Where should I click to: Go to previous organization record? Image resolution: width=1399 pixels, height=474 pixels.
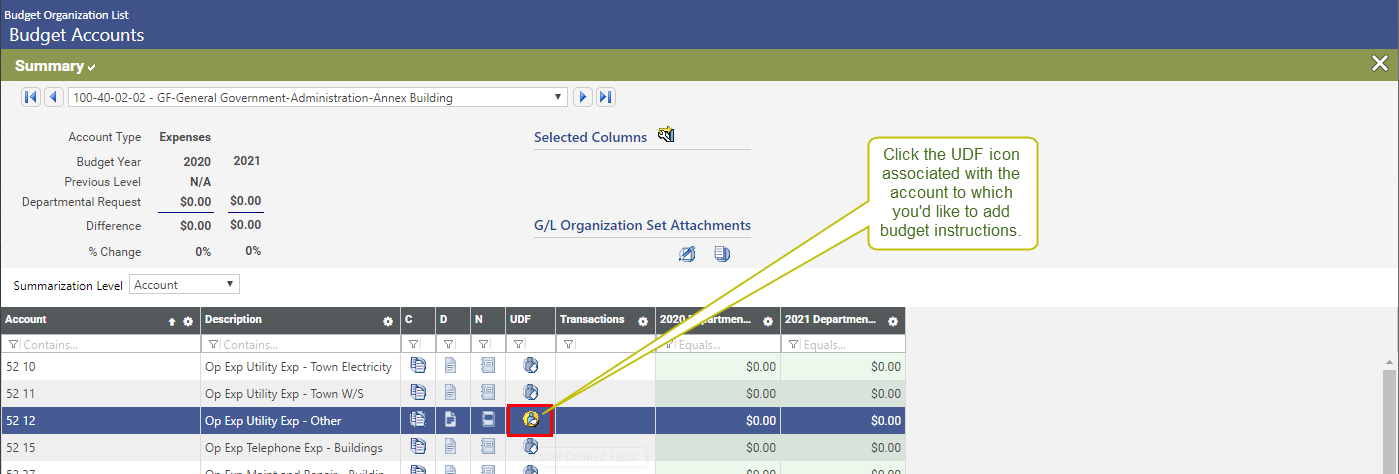click(x=53, y=97)
